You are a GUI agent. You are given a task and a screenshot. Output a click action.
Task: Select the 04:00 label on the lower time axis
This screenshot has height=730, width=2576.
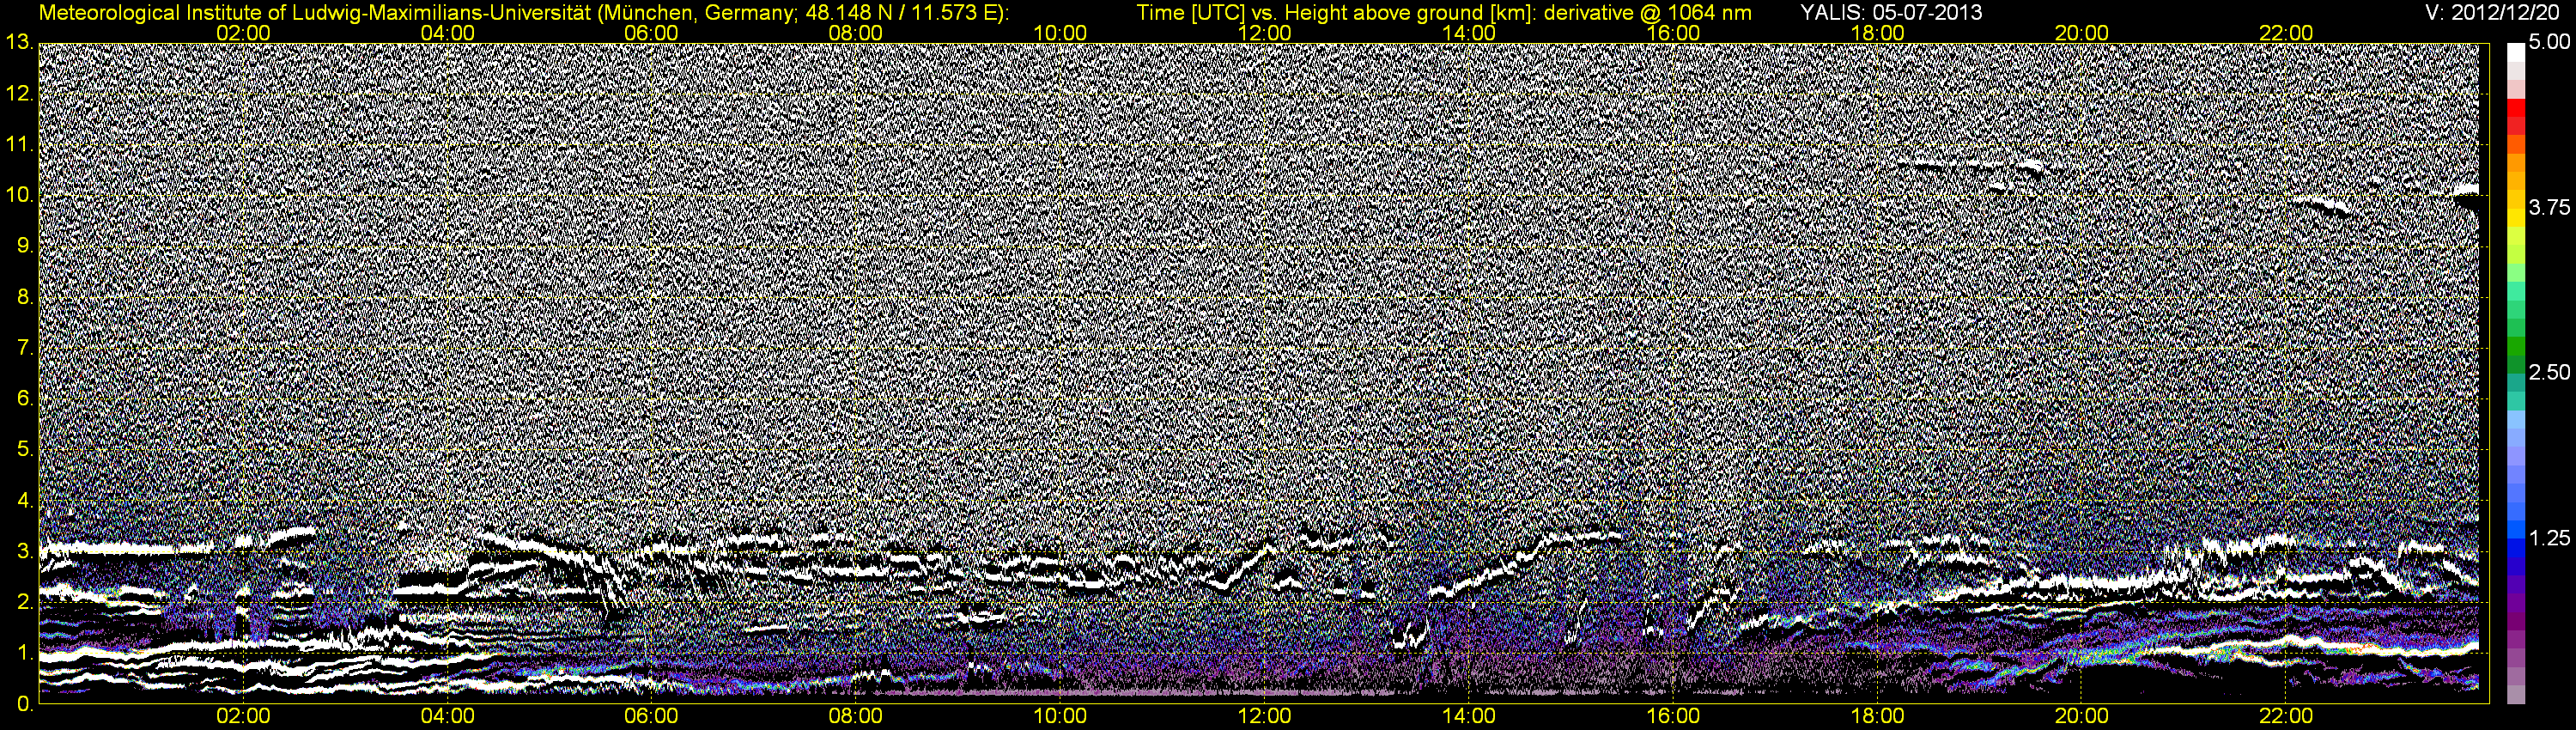tap(447, 716)
